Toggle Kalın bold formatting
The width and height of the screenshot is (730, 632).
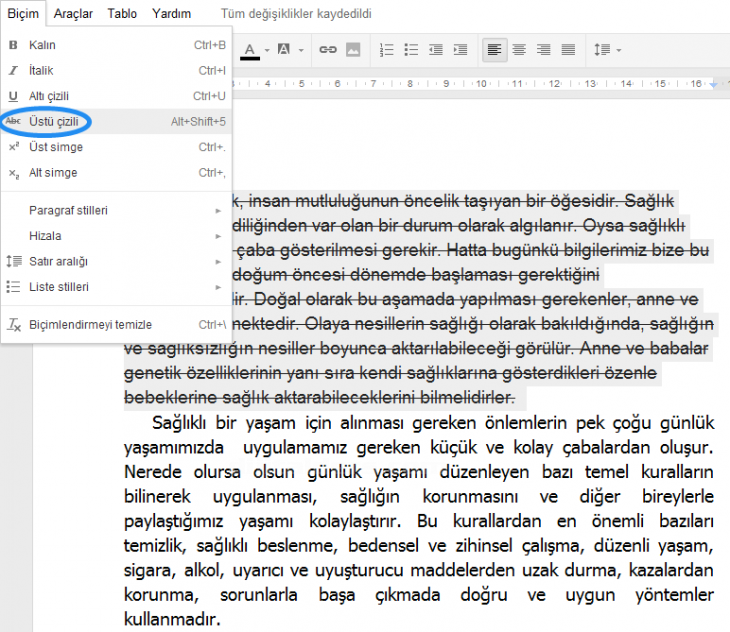(x=42, y=45)
